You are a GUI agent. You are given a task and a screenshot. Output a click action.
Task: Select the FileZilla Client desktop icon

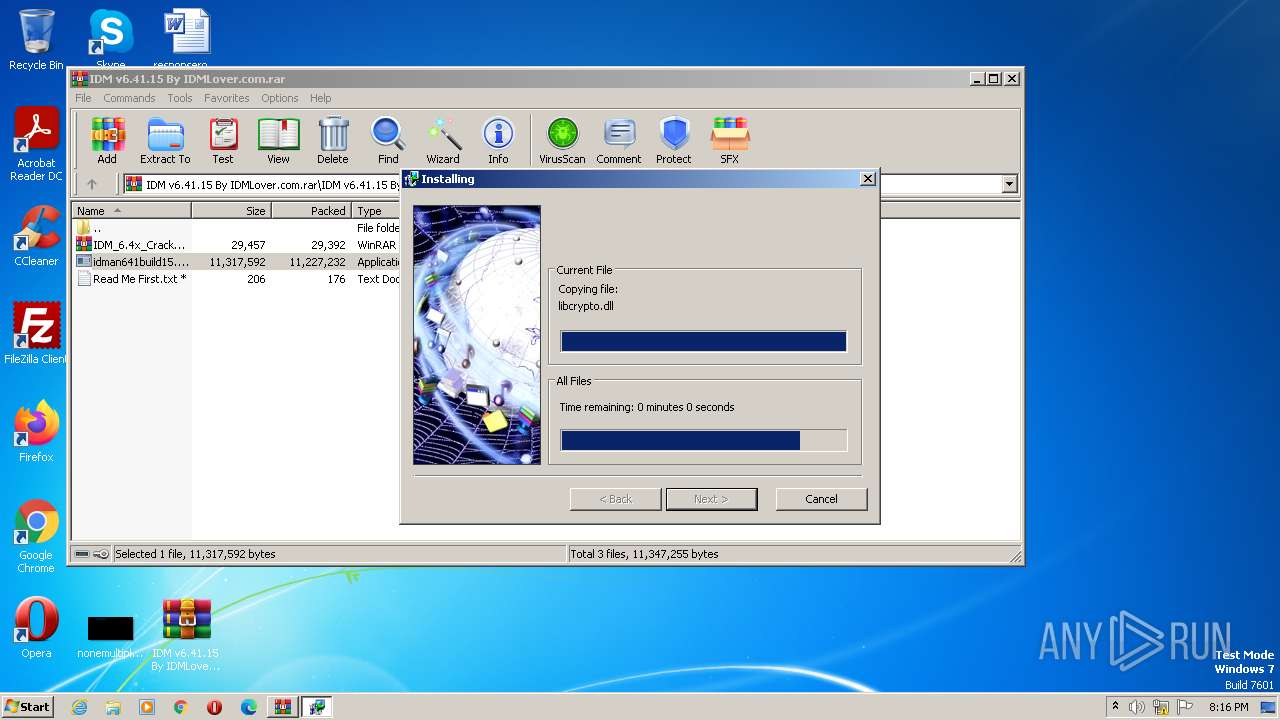36,334
